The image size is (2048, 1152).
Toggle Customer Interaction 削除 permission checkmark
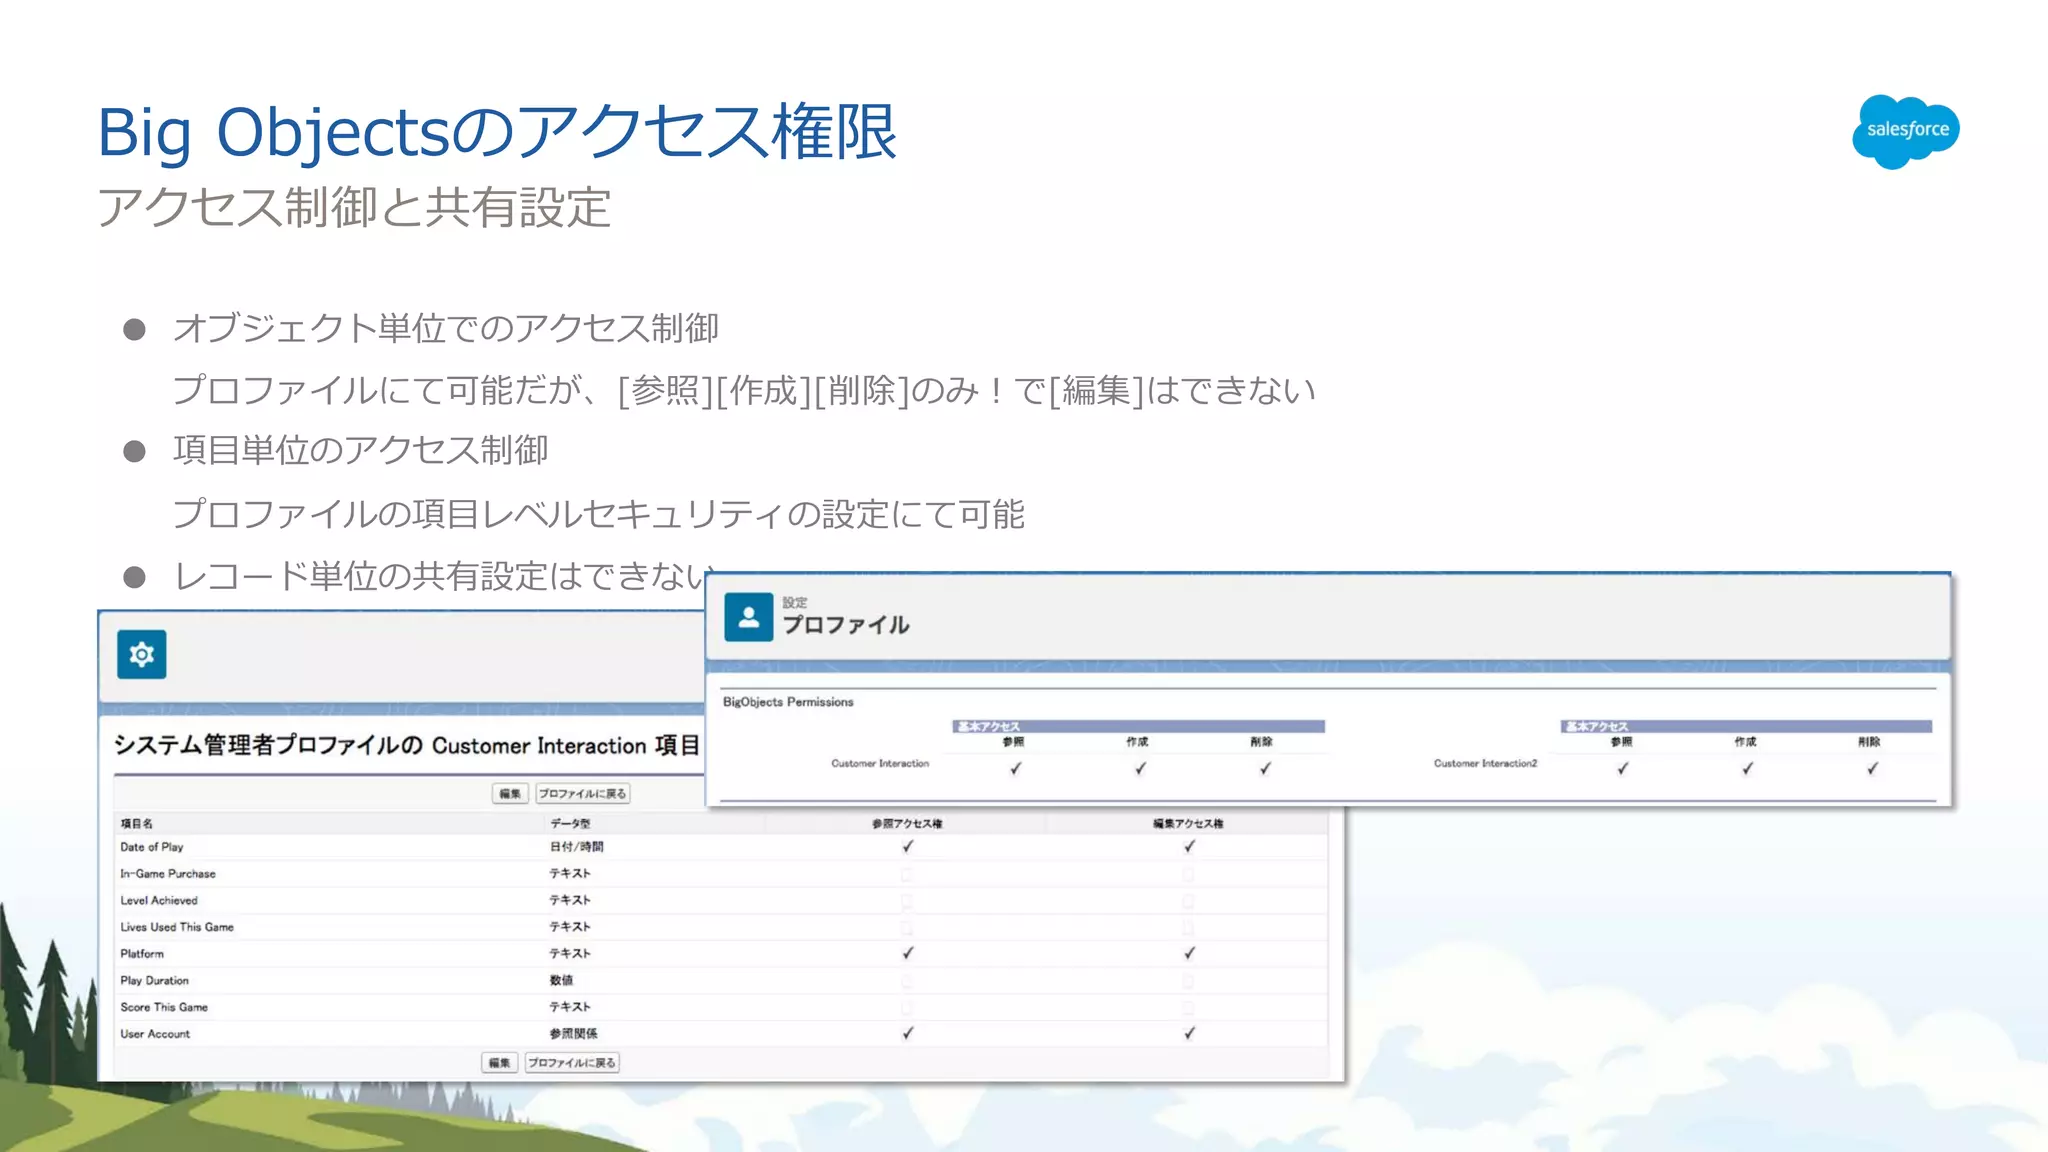pyautogui.click(x=1265, y=768)
